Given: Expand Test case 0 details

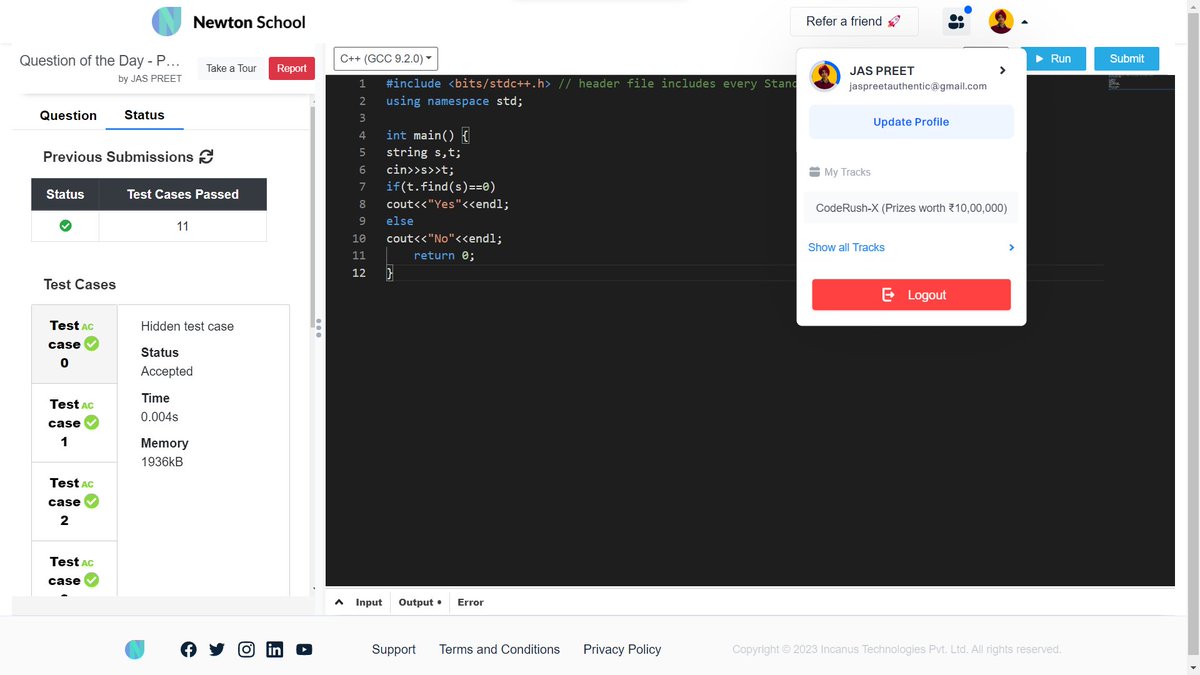Looking at the screenshot, I should click(x=74, y=344).
